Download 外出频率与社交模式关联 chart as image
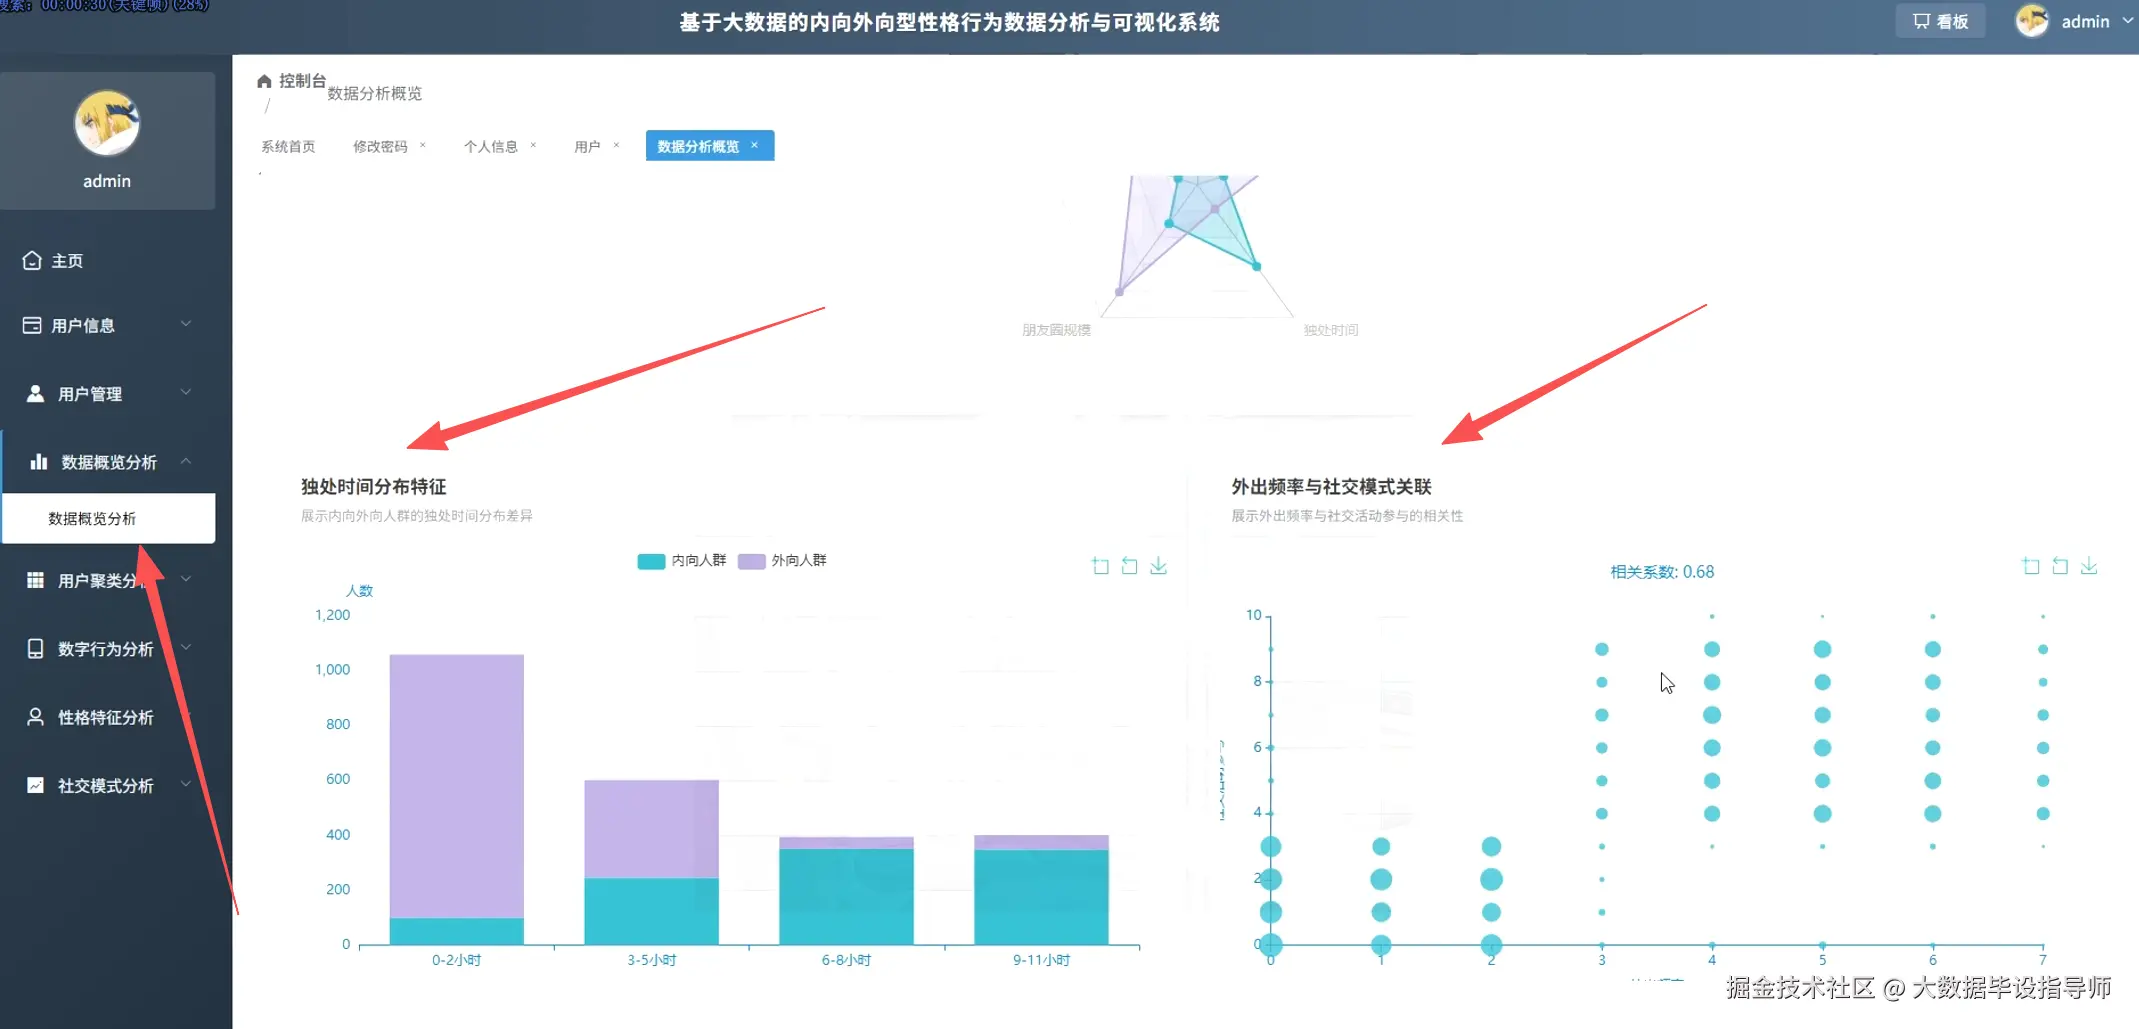 (2089, 565)
